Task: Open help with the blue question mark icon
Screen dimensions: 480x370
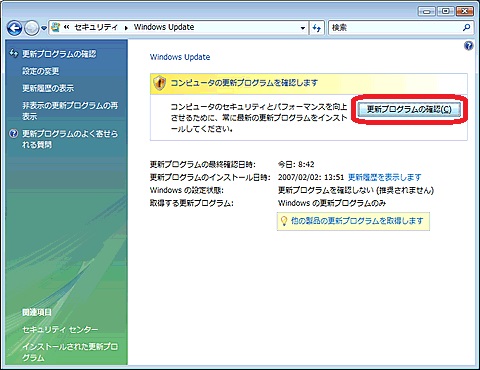Action: 468,46
